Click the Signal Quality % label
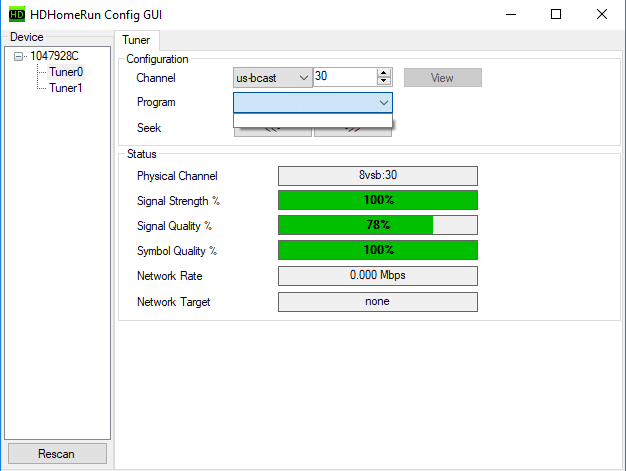 coord(174,226)
